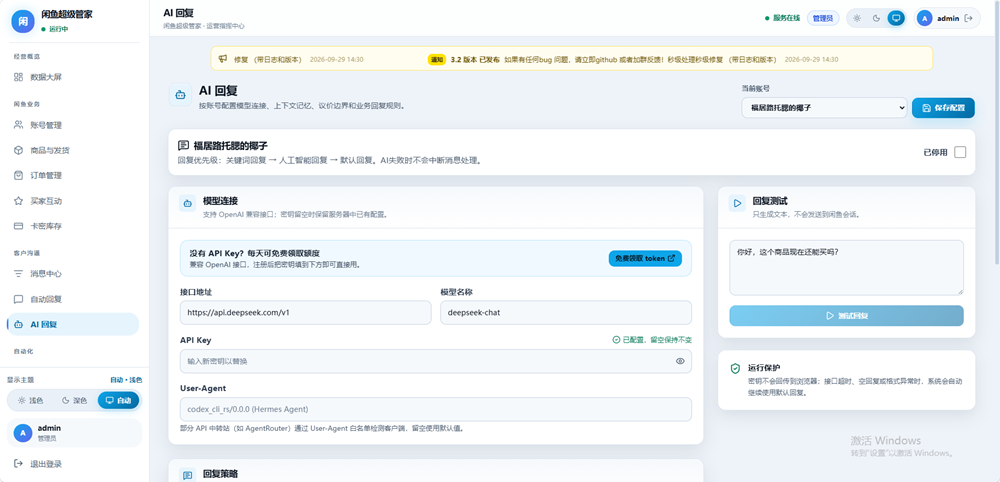The image size is (1000, 482).
Task: Click the 模型连接 card robot icon
Action: pyautogui.click(x=188, y=203)
